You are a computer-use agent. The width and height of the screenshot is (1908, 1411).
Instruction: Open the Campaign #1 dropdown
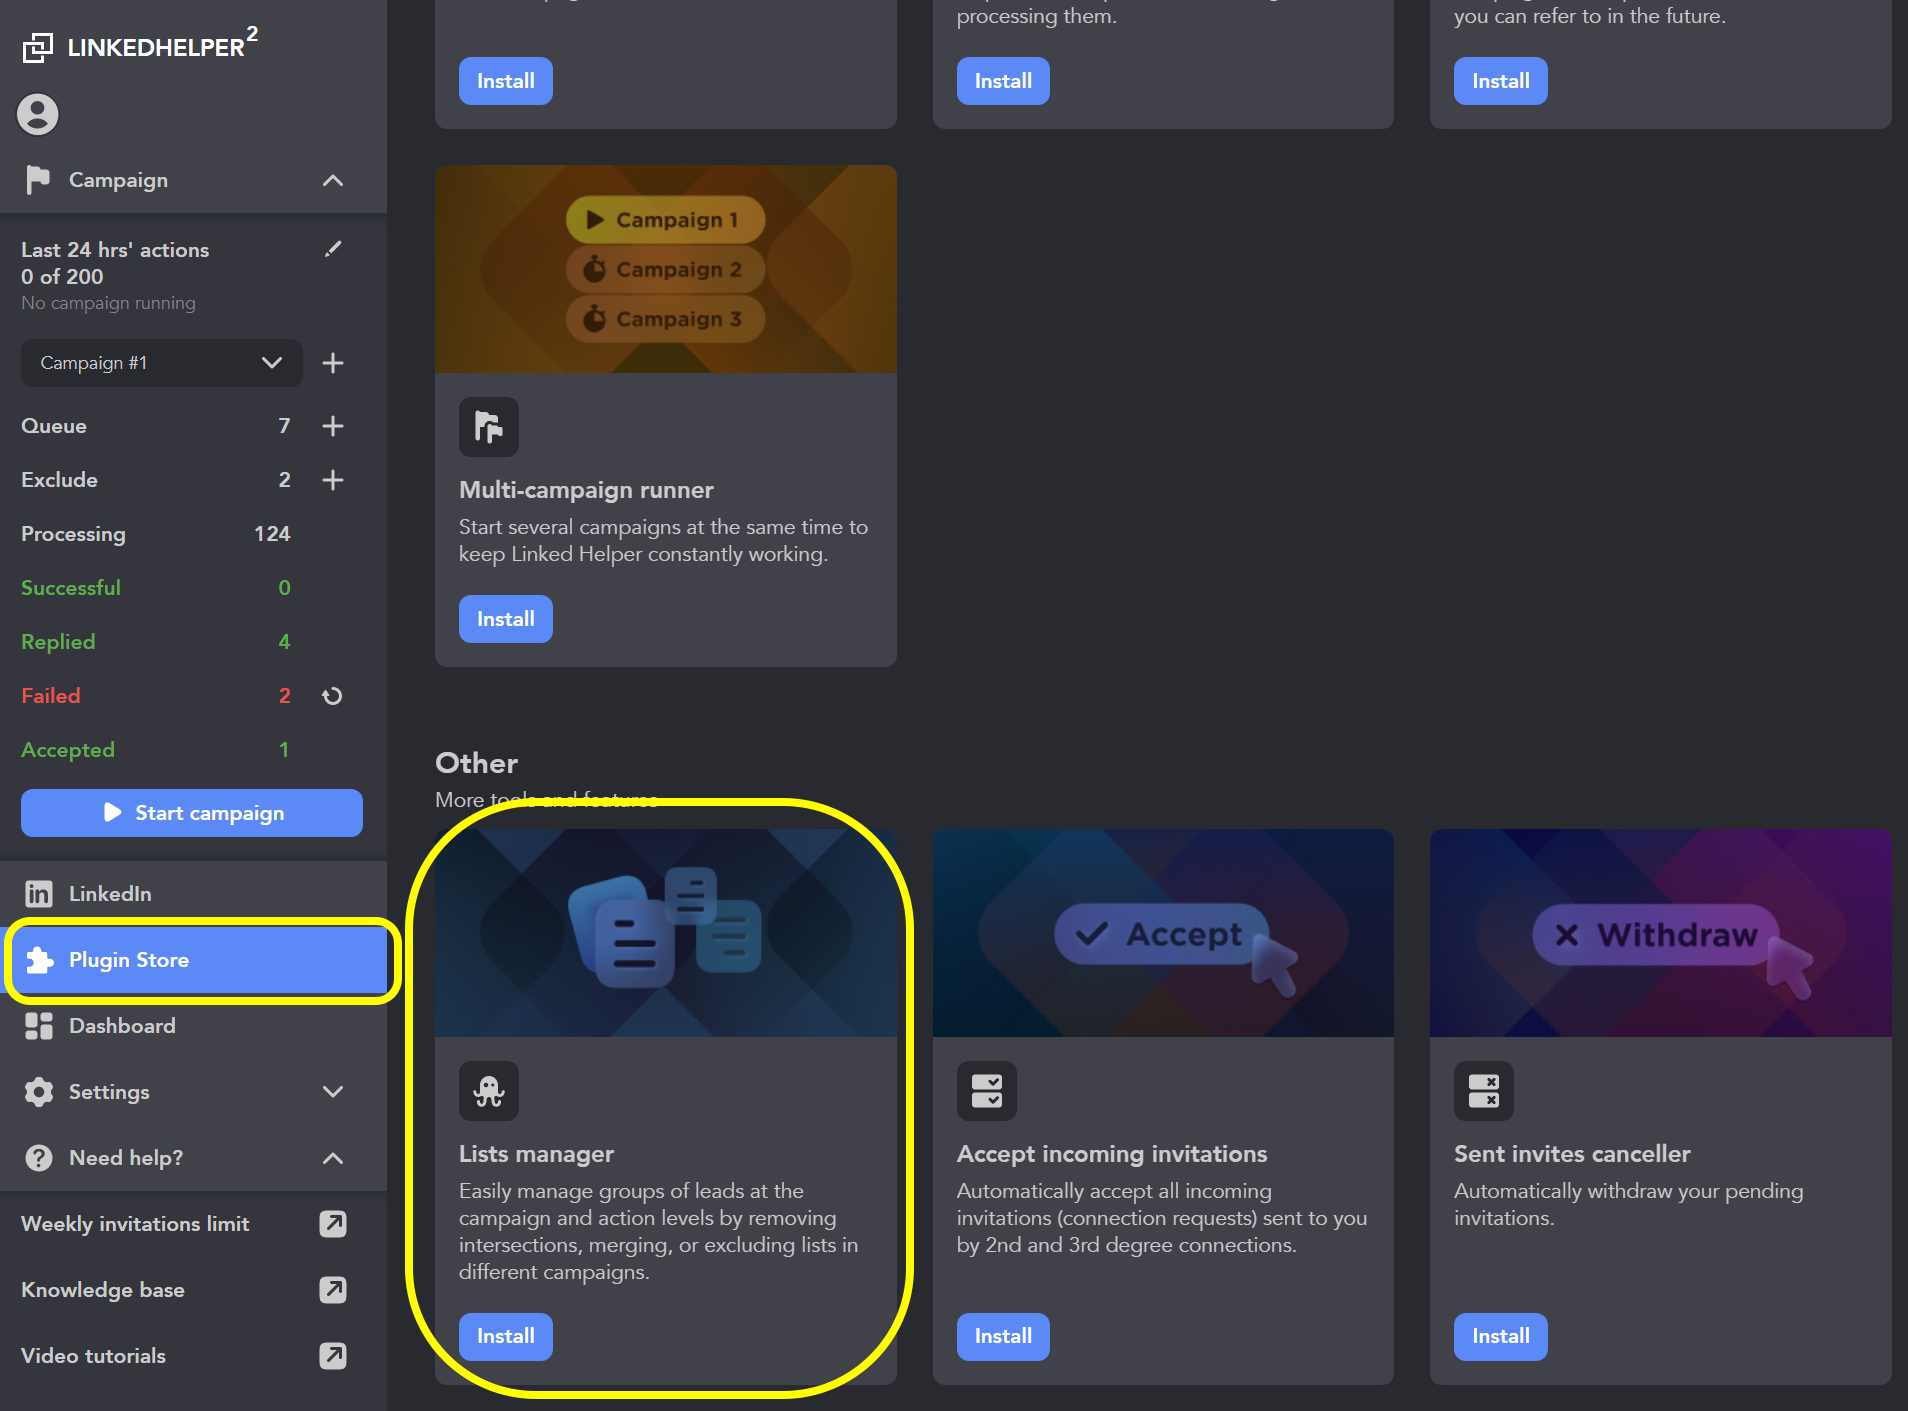pyautogui.click(x=162, y=363)
